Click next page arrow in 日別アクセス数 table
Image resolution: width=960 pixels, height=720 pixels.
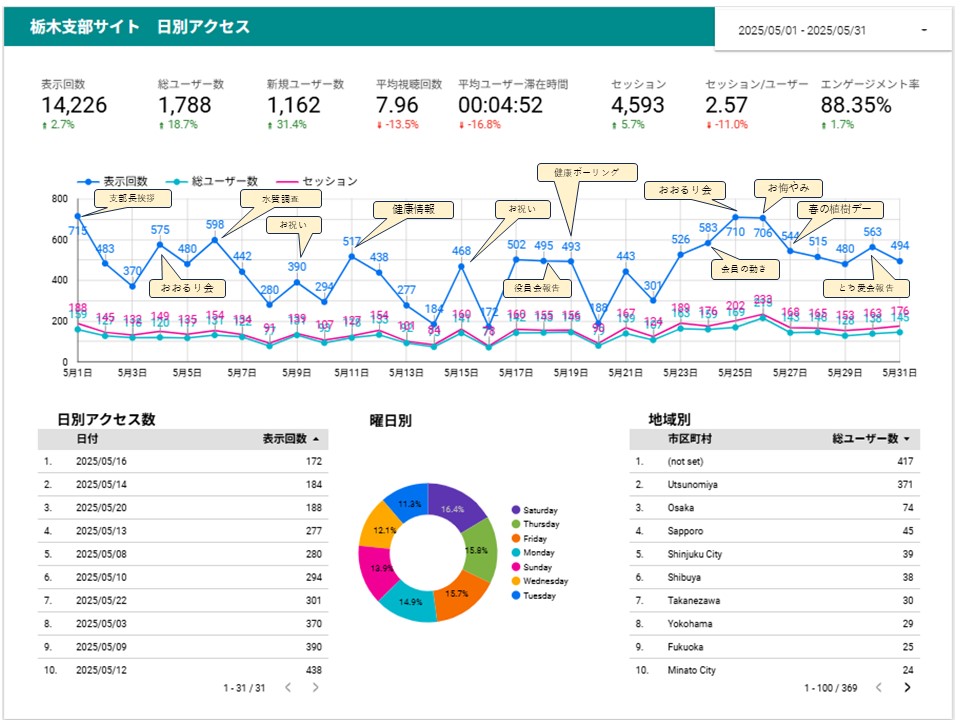[x=316, y=688]
